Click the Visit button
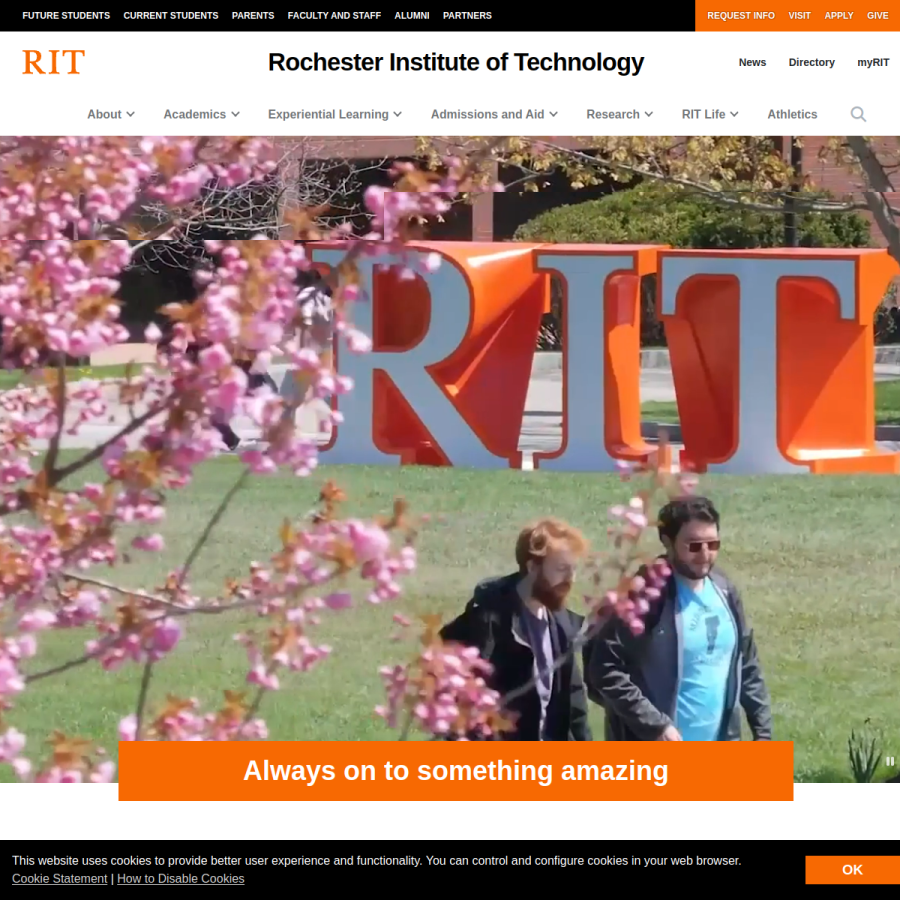 pos(799,15)
